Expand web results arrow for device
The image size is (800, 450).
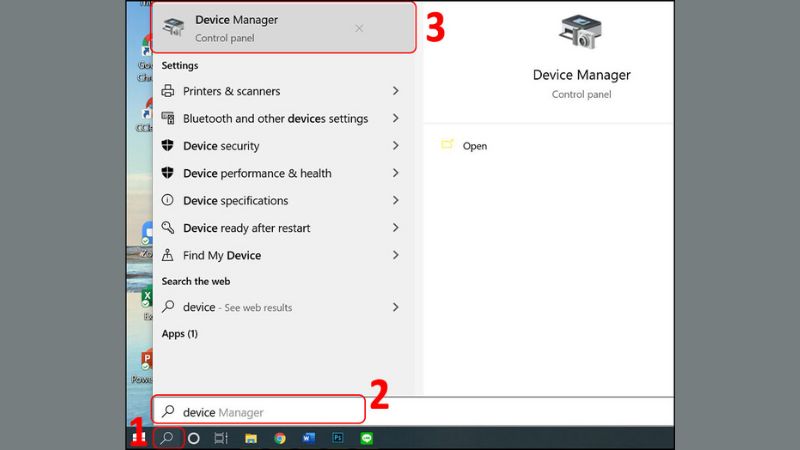pyautogui.click(x=396, y=307)
